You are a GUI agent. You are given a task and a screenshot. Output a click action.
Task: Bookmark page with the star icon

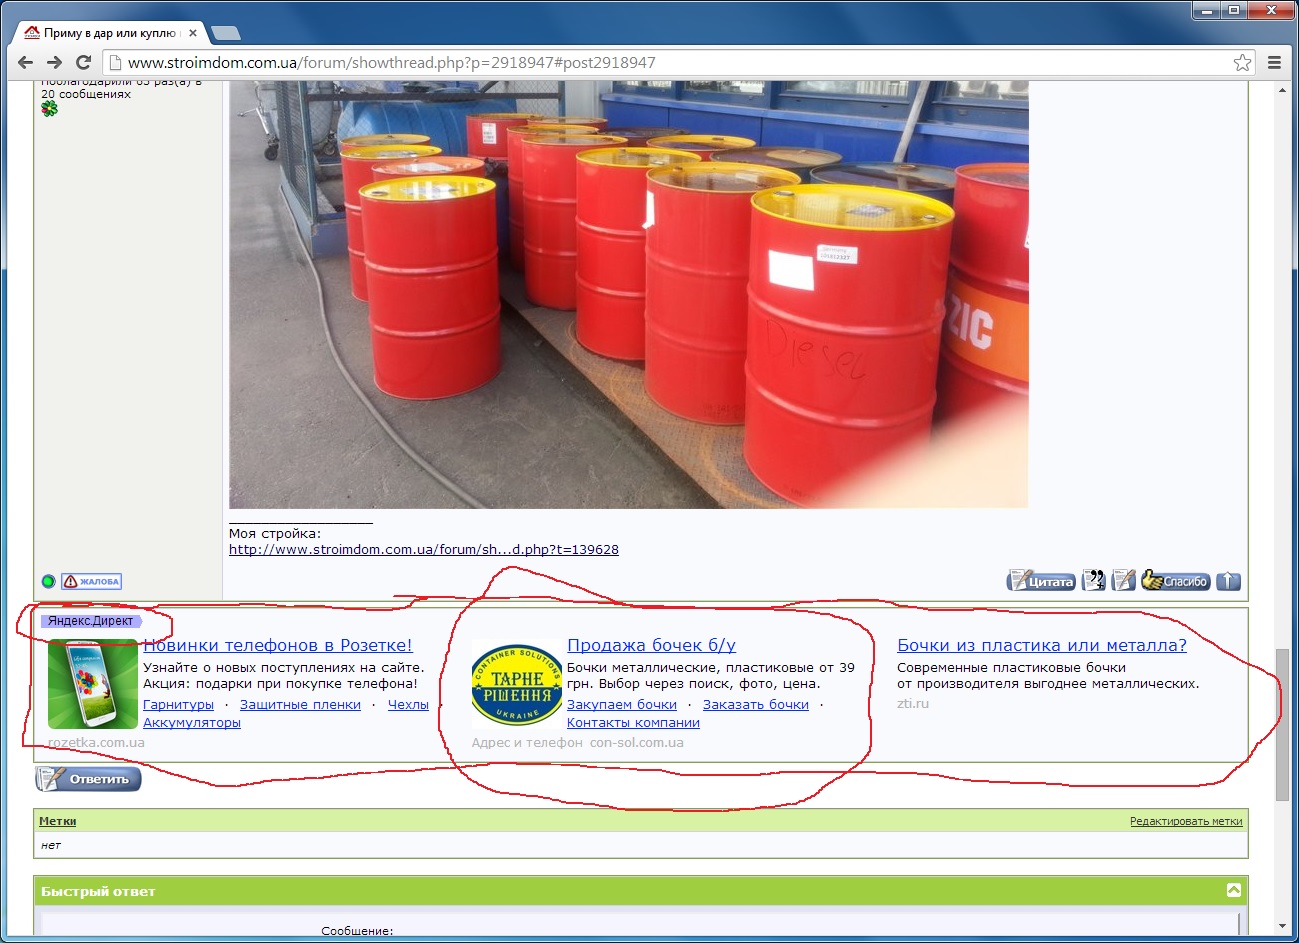(x=1242, y=62)
